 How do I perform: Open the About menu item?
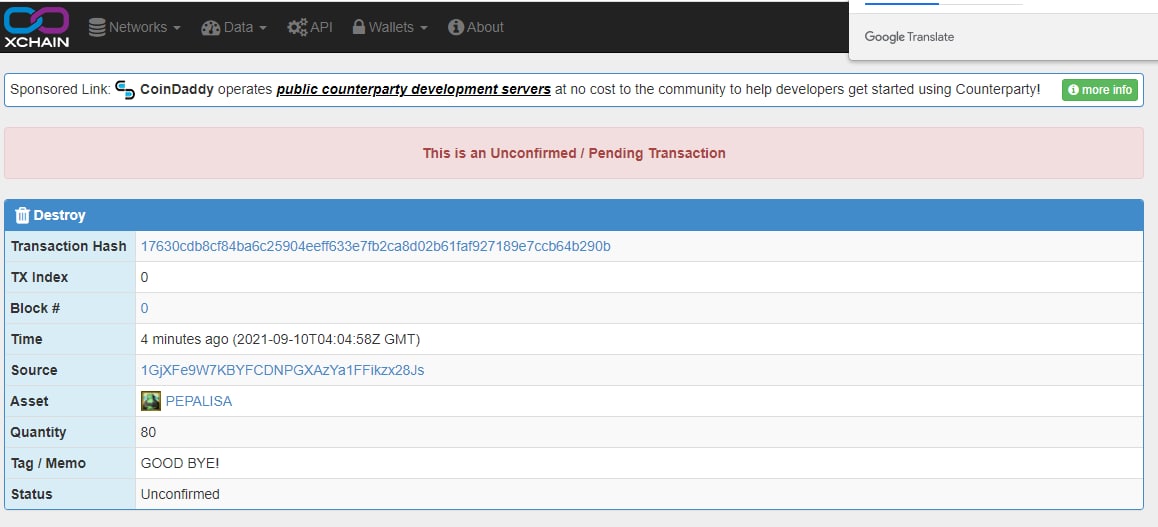click(476, 27)
